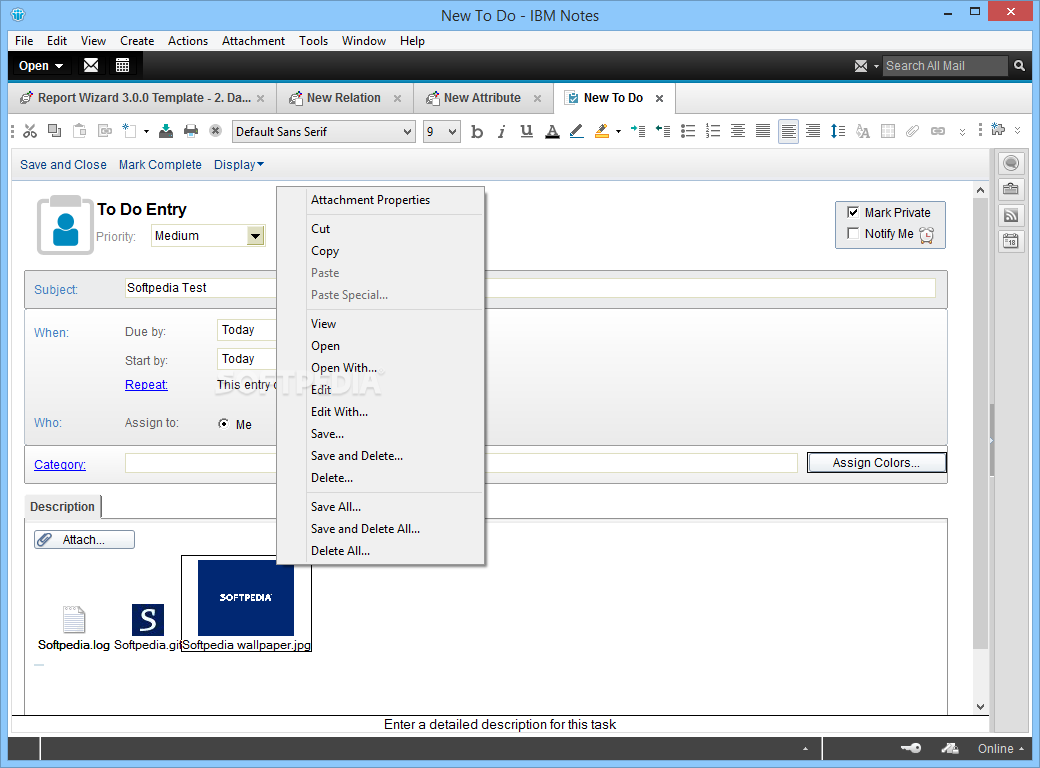Screen dimensions: 1040x768
Task: Center-align the paragraph text
Action: pos(738,131)
